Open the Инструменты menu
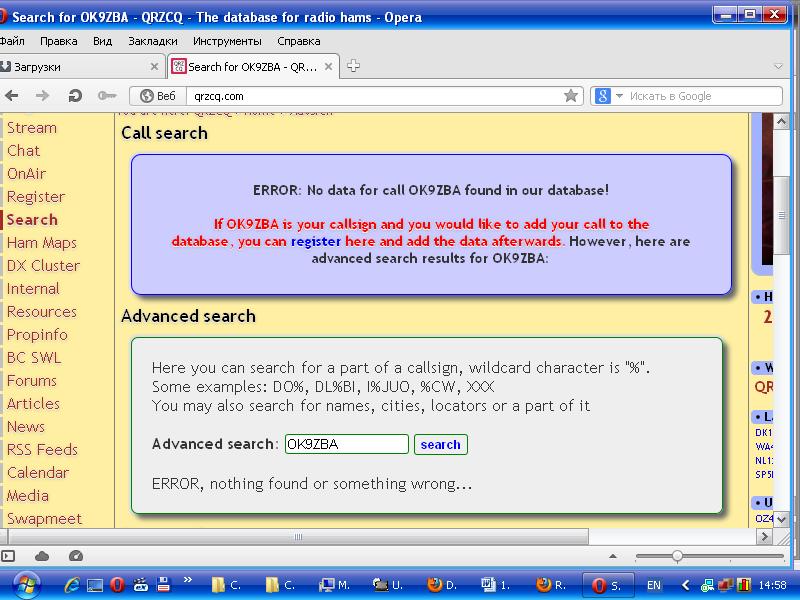Image resolution: width=800 pixels, height=600 pixels. pos(227,41)
